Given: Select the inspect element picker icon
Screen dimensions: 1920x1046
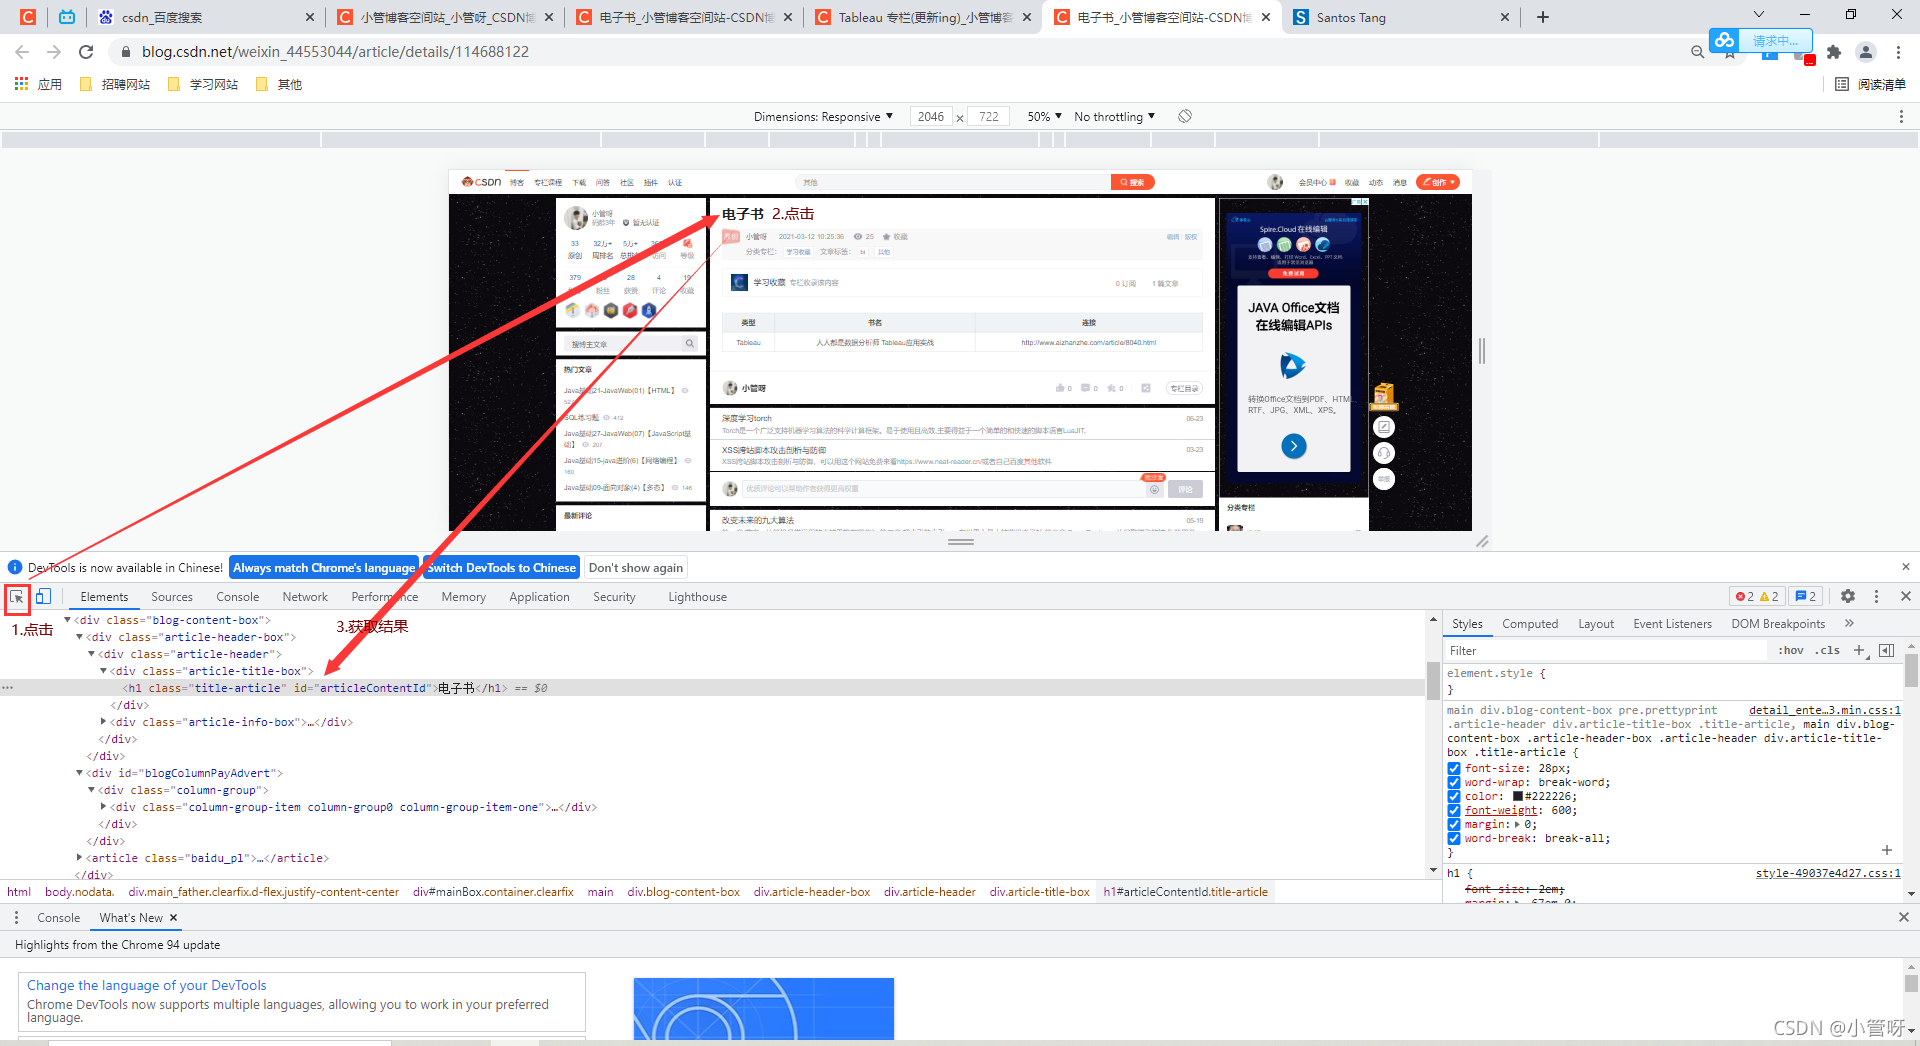Looking at the screenshot, I should coord(17,597).
